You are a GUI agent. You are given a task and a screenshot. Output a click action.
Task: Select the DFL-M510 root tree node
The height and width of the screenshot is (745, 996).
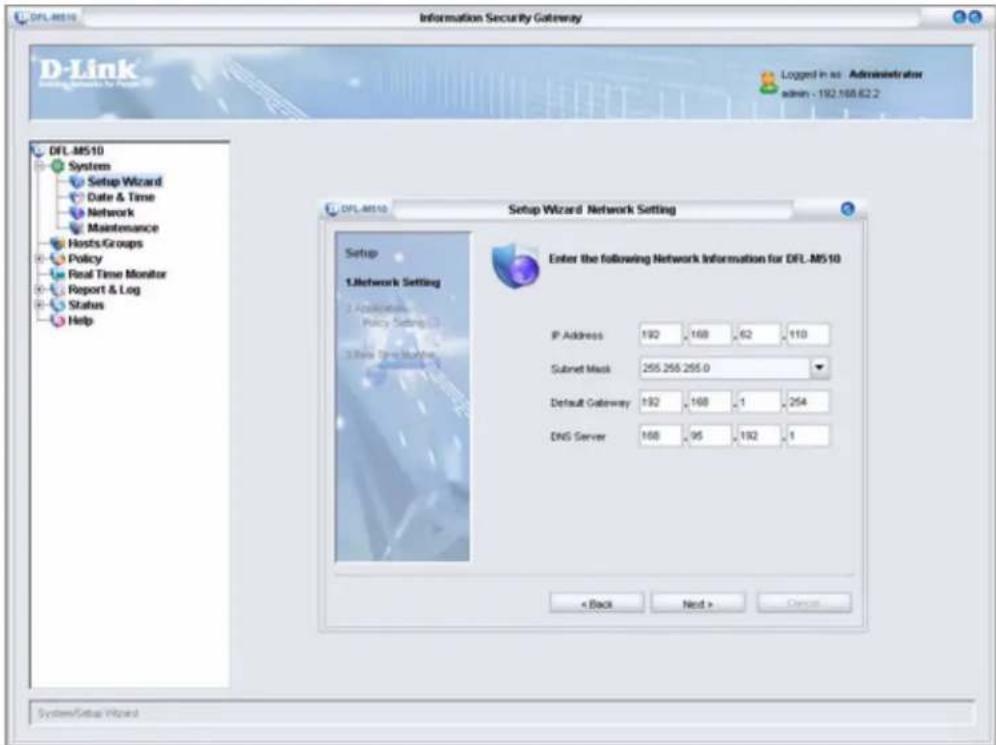(76, 151)
